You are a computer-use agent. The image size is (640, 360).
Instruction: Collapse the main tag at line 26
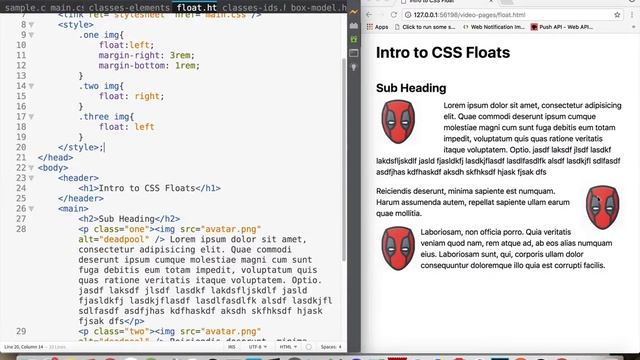(31, 209)
